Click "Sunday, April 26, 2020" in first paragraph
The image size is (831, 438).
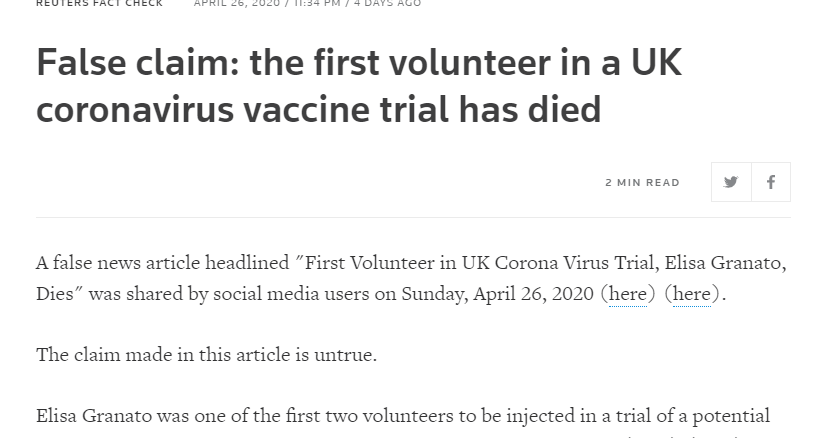pyautogui.click(x=497, y=294)
